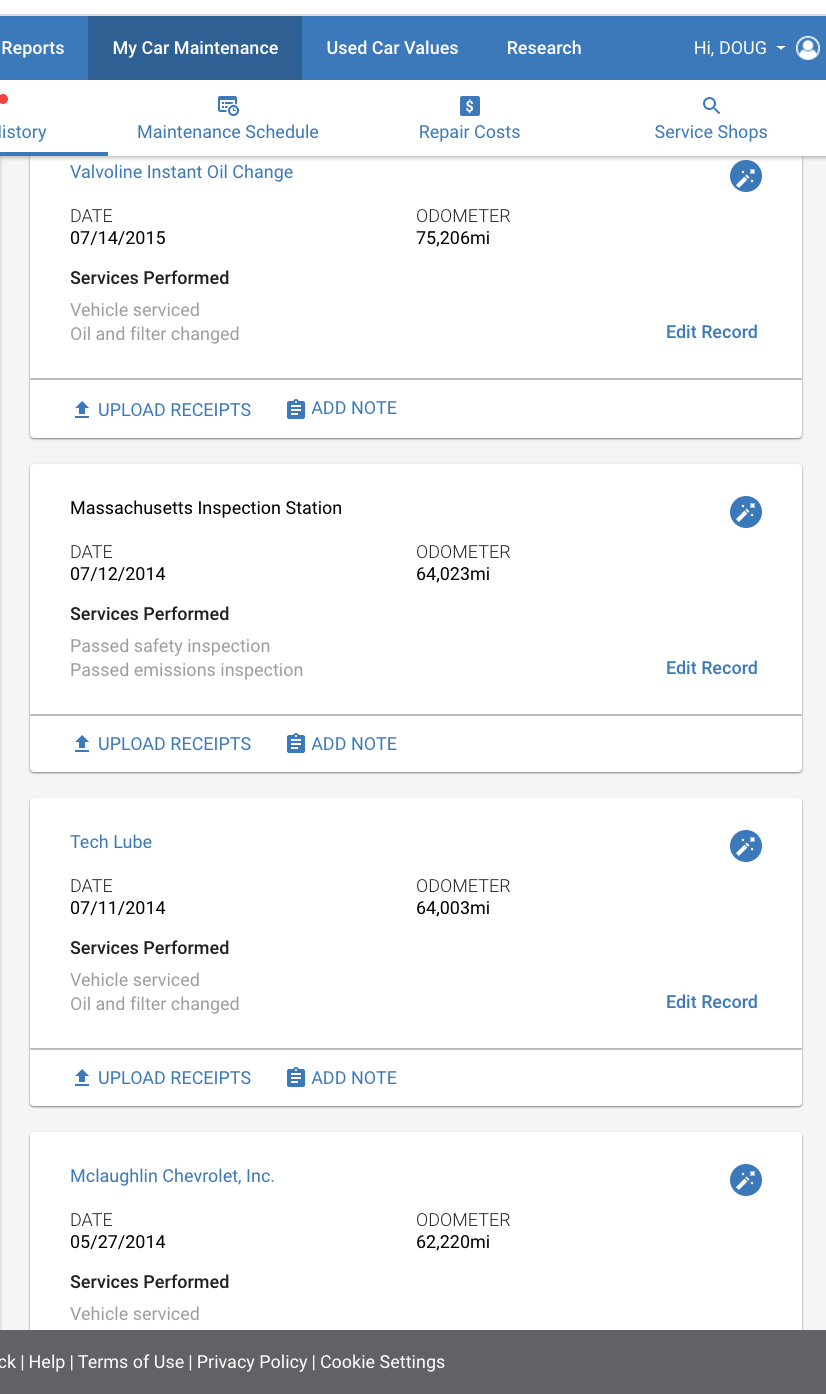Click the Repair Costs dollar icon
Image resolution: width=826 pixels, height=1394 pixels.
click(470, 106)
